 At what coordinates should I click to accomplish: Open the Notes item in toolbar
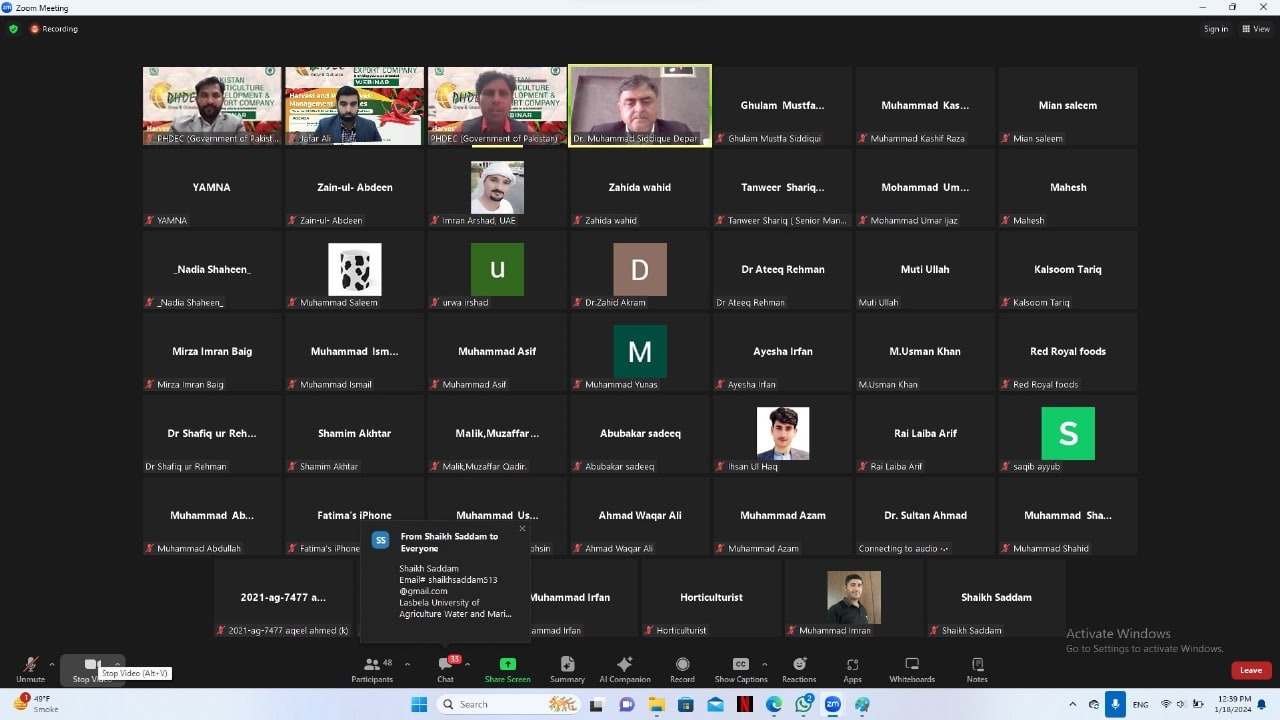[x=977, y=669]
